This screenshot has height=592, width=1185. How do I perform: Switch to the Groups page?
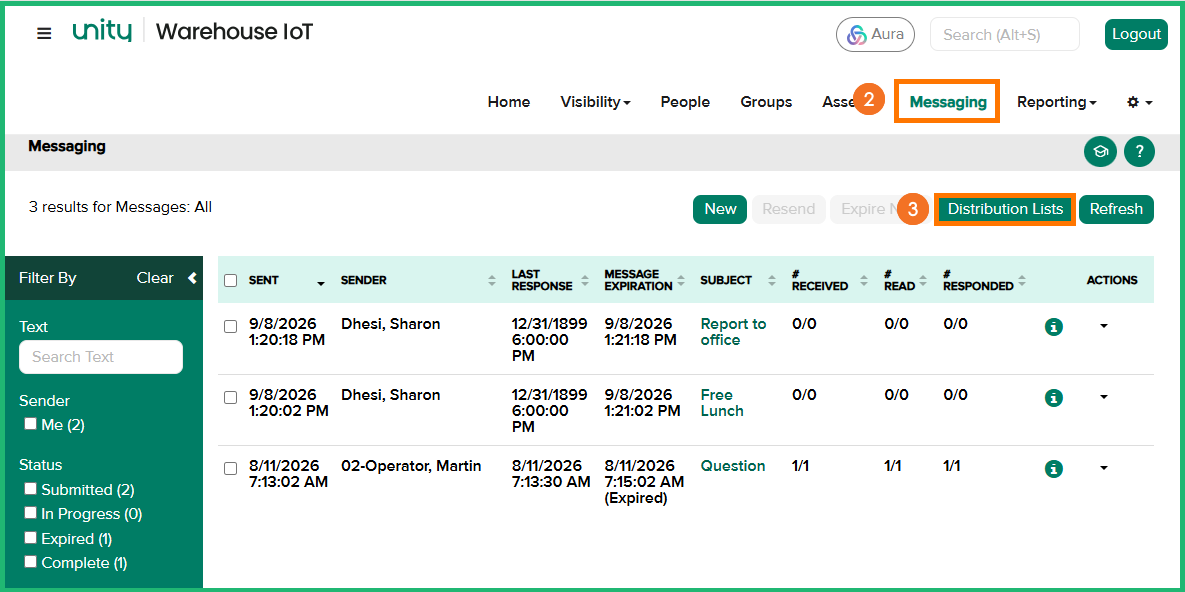click(x=766, y=102)
